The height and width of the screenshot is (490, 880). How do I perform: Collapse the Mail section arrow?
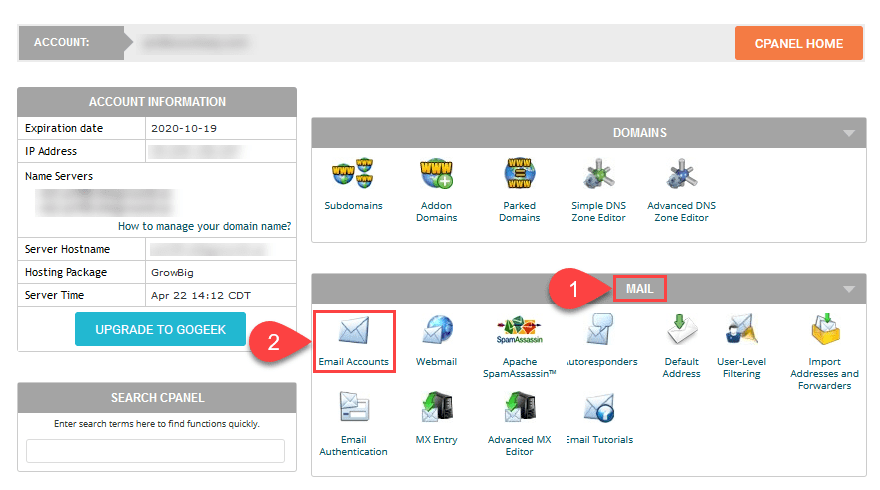pyautogui.click(x=849, y=289)
